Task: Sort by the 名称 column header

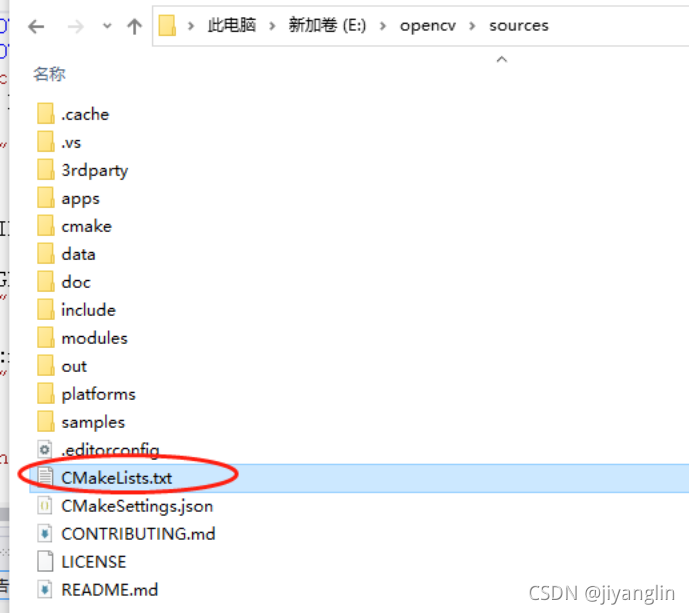Action: [x=49, y=74]
